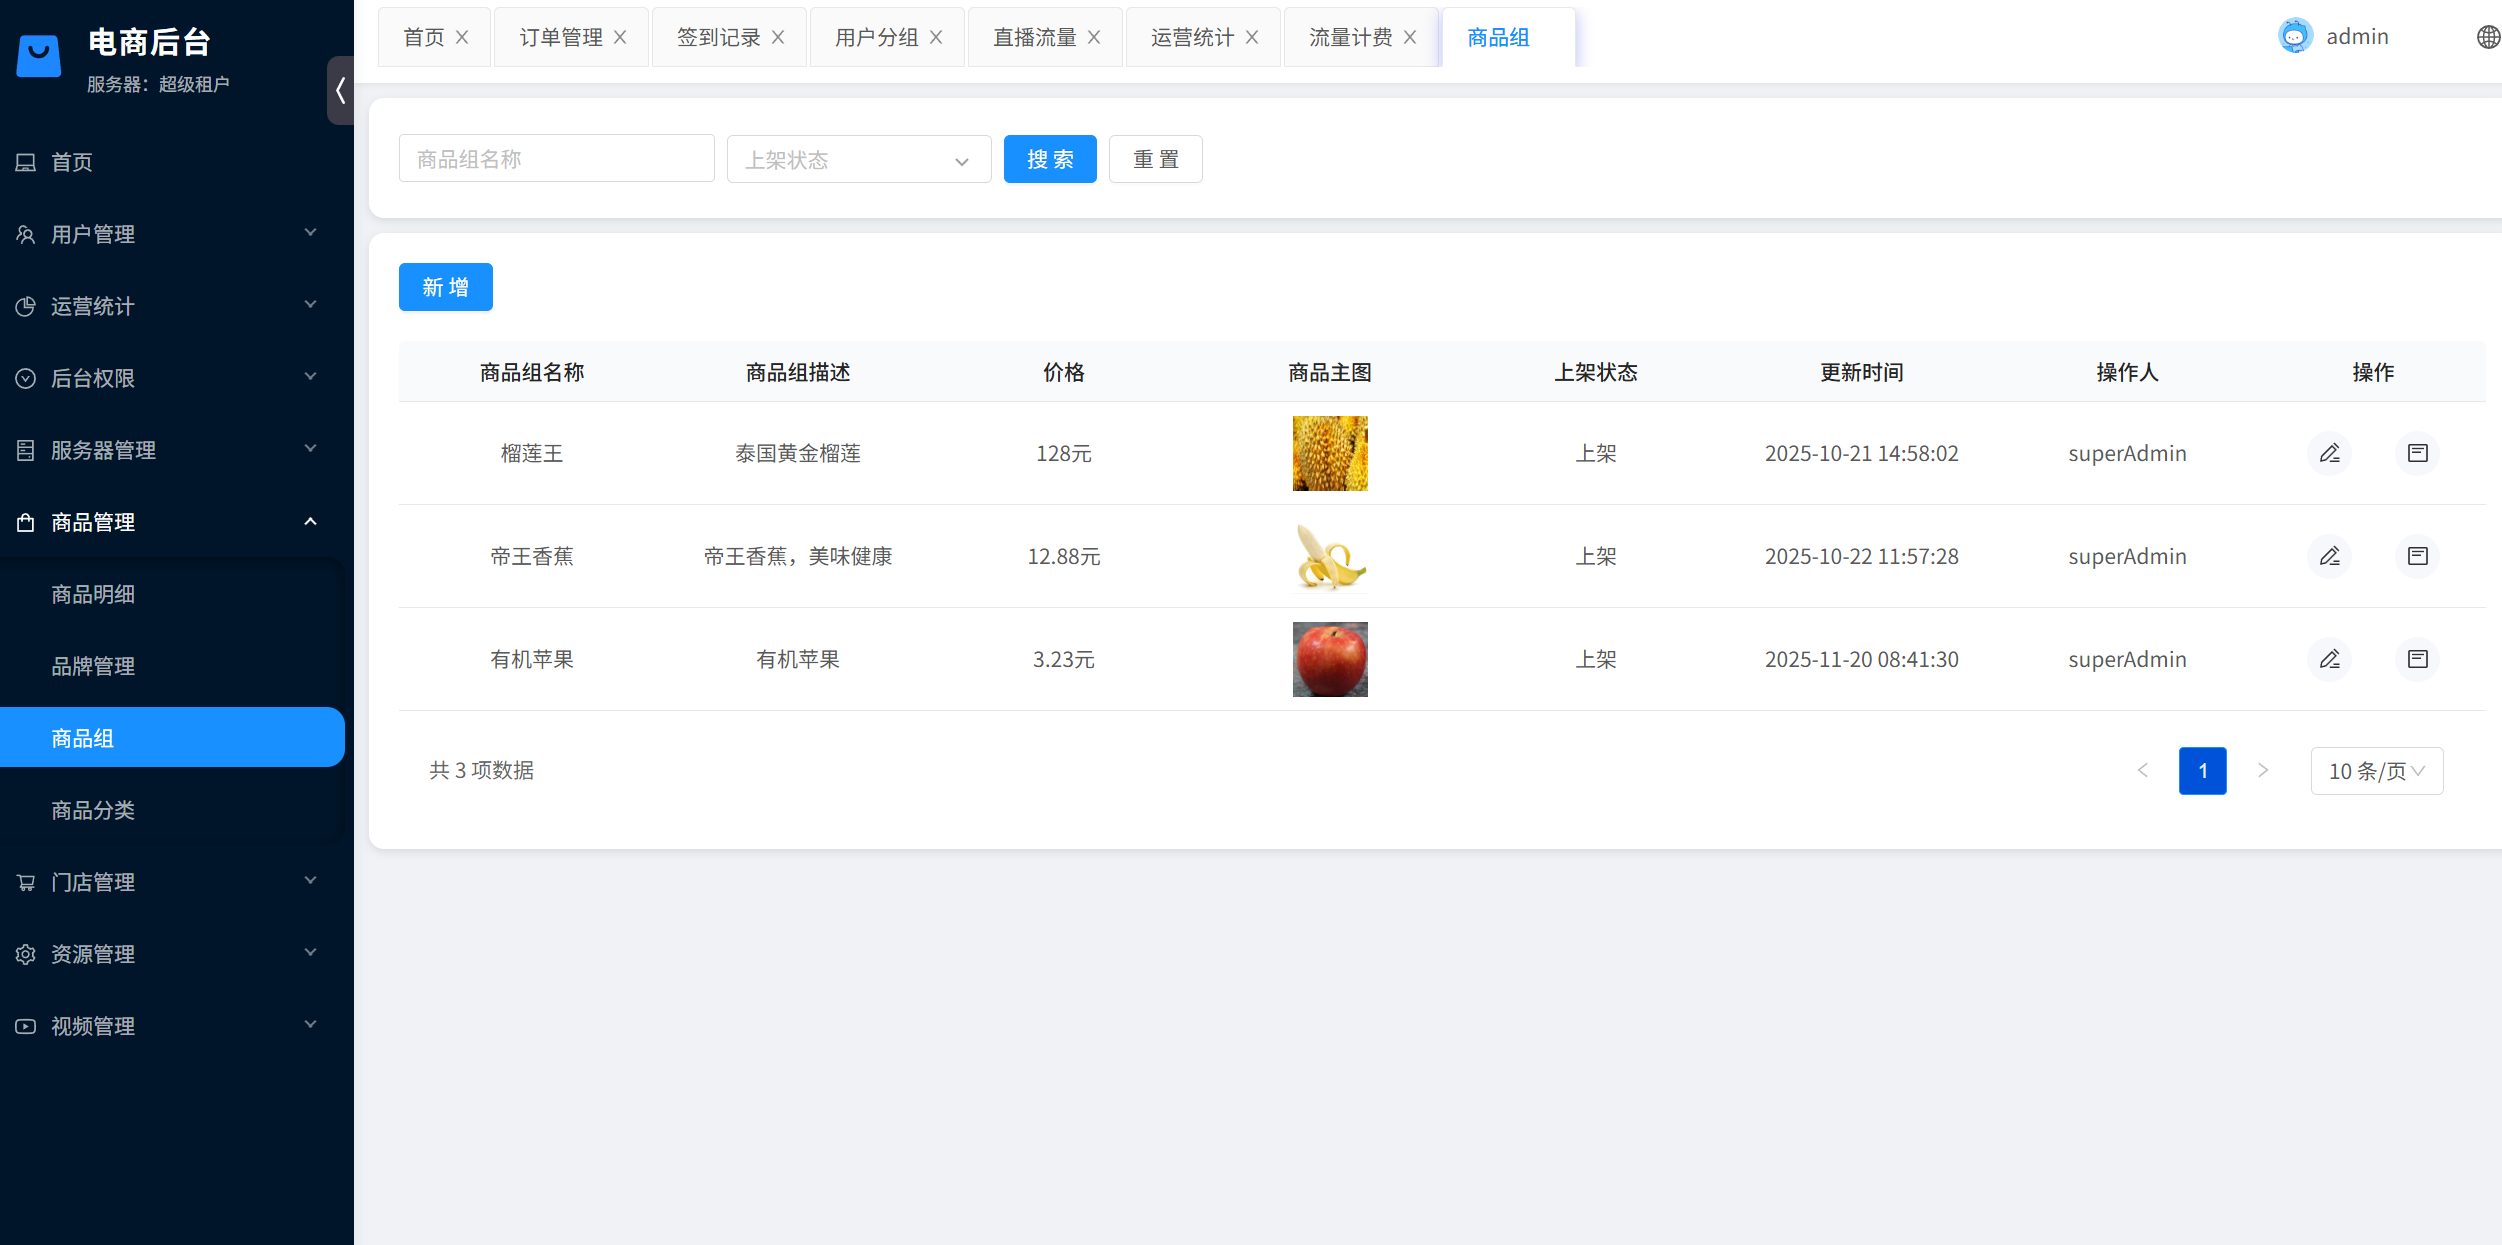Click the 商品组名称 input field
2502x1245 pixels.
(x=556, y=157)
